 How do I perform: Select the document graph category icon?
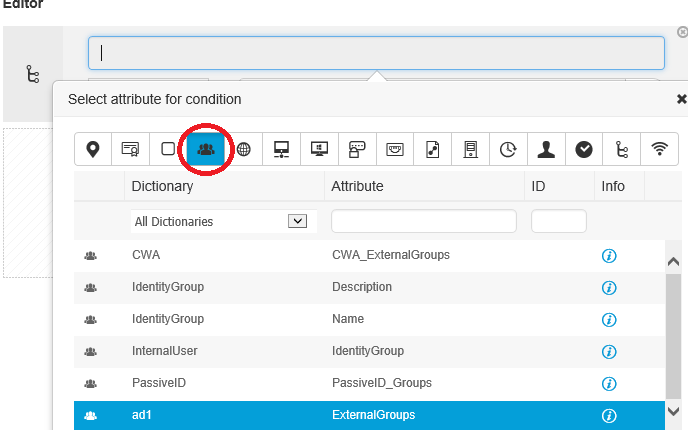tap(432, 149)
